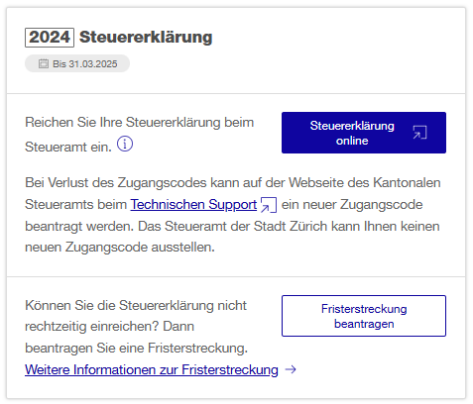Click text 'beantragen Sie eine Fristerstreckung.'
The image size is (473, 404).
point(136,348)
